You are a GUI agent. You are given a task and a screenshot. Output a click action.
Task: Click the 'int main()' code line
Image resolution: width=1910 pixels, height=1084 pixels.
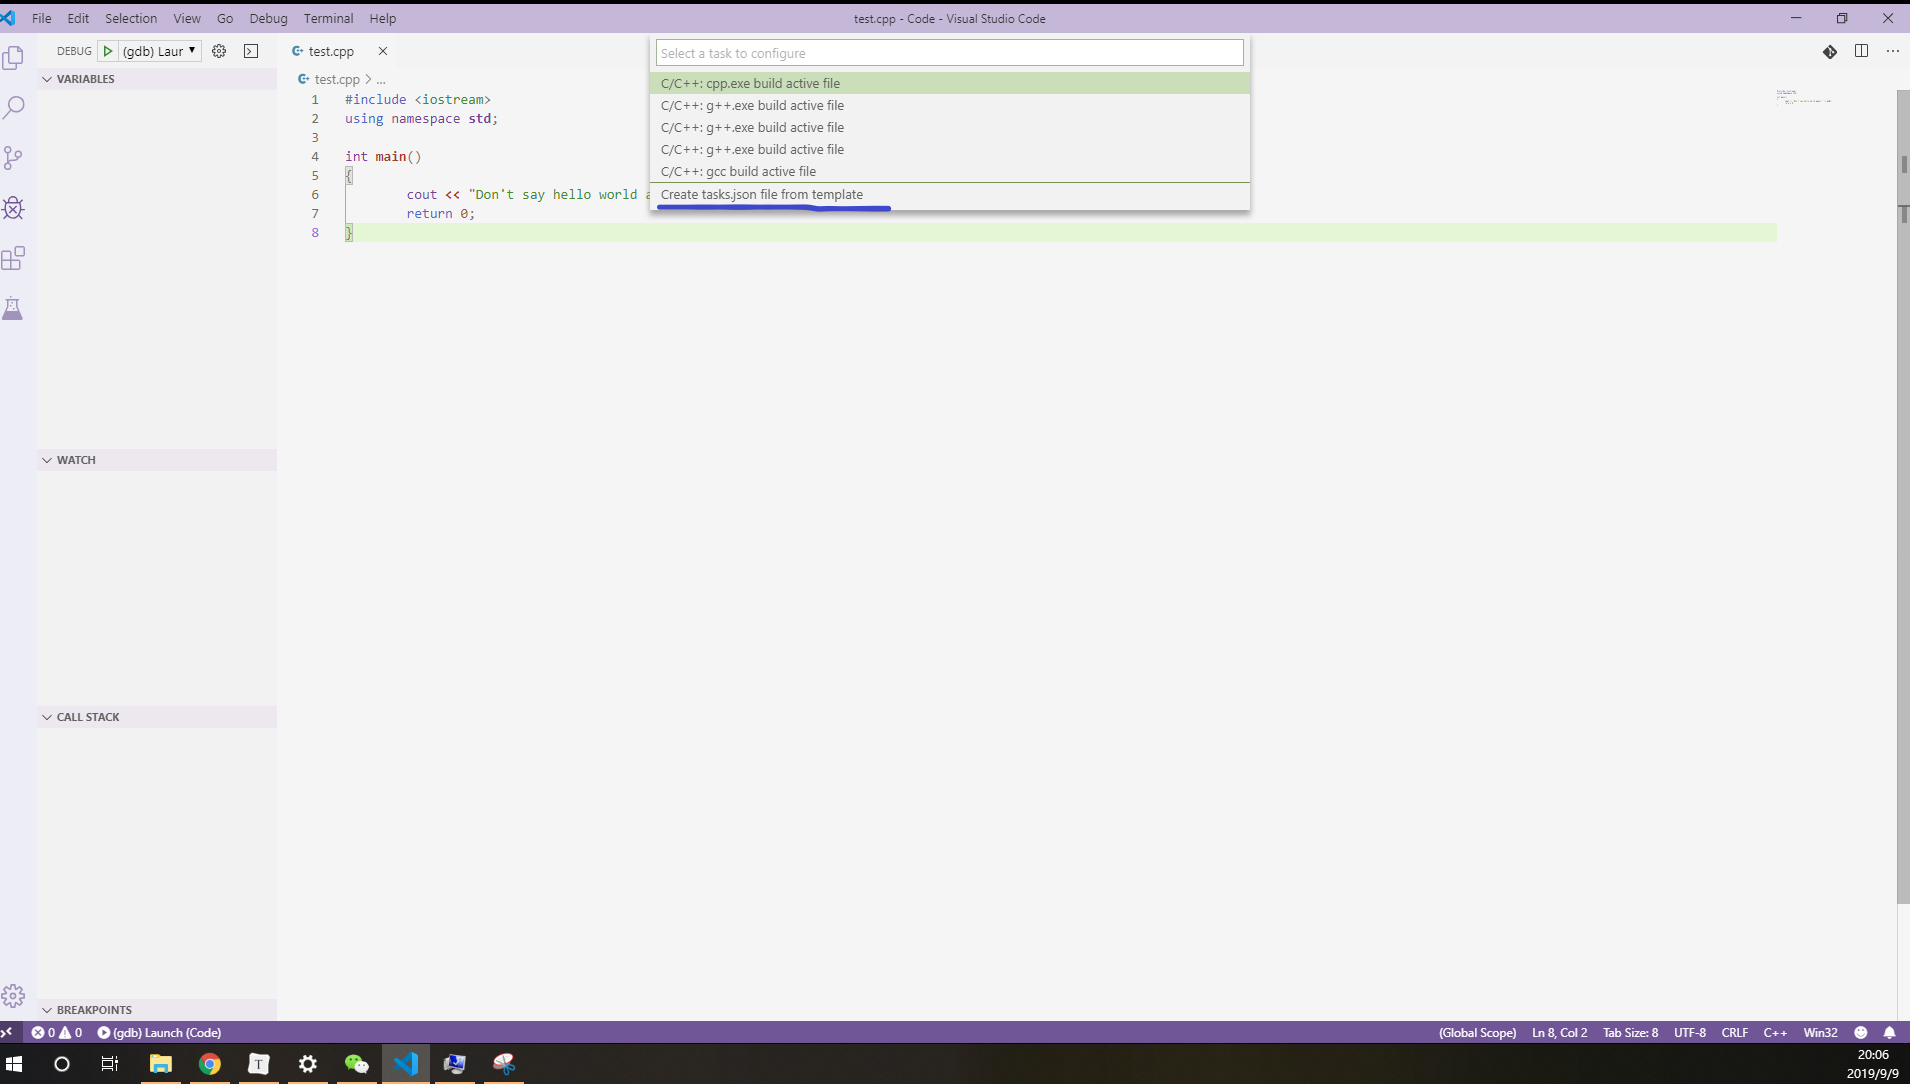(x=383, y=156)
